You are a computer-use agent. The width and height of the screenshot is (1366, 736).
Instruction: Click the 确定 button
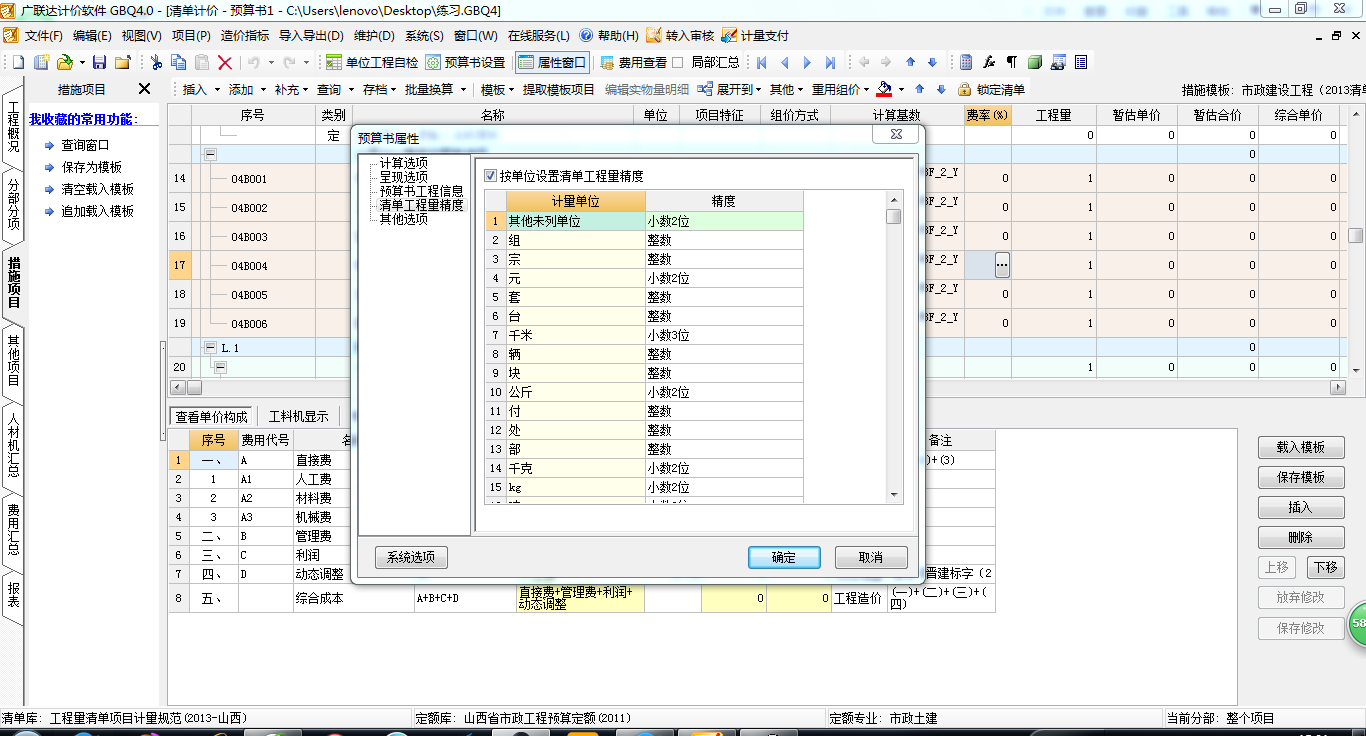coord(784,557)
